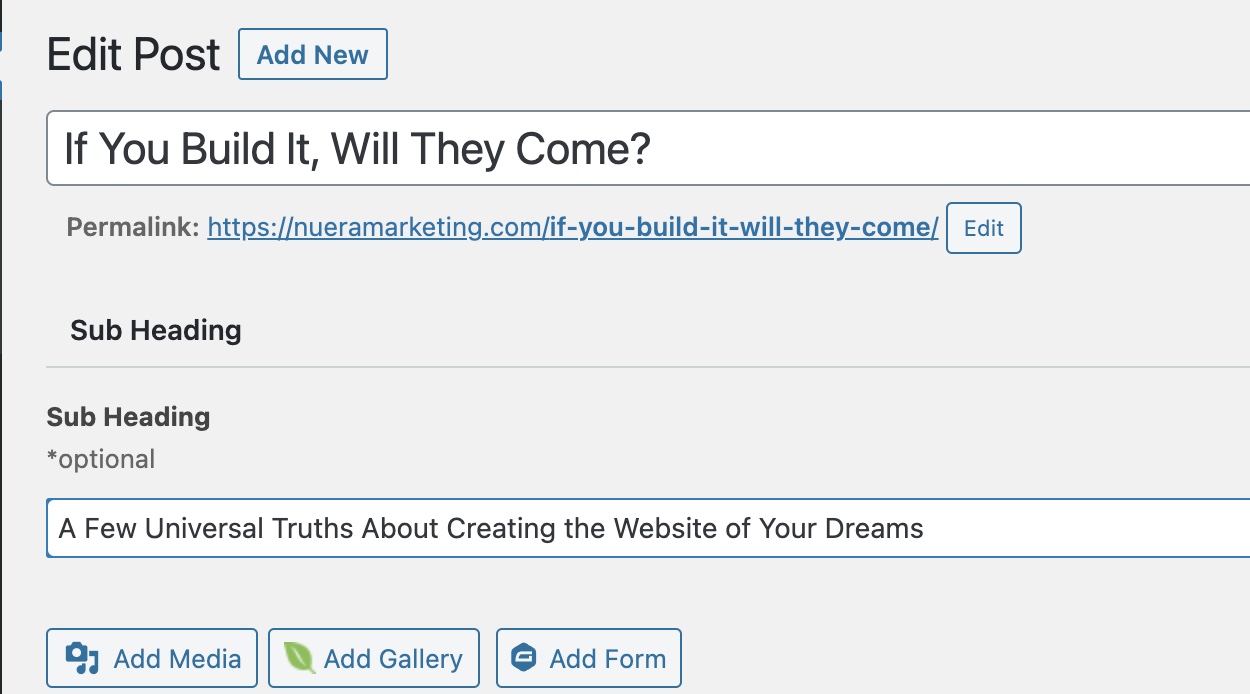Click the green leaf Add Gallery icon
The height and width of the screenshot is (694, 1250).
click(x=300, y=658)
